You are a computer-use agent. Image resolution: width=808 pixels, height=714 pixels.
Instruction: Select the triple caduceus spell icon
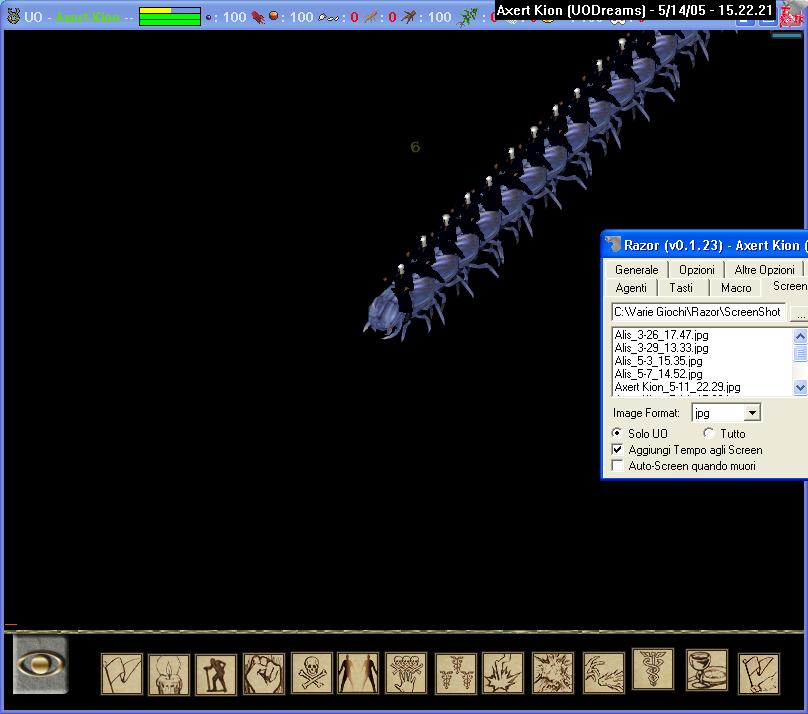(456, 673)
